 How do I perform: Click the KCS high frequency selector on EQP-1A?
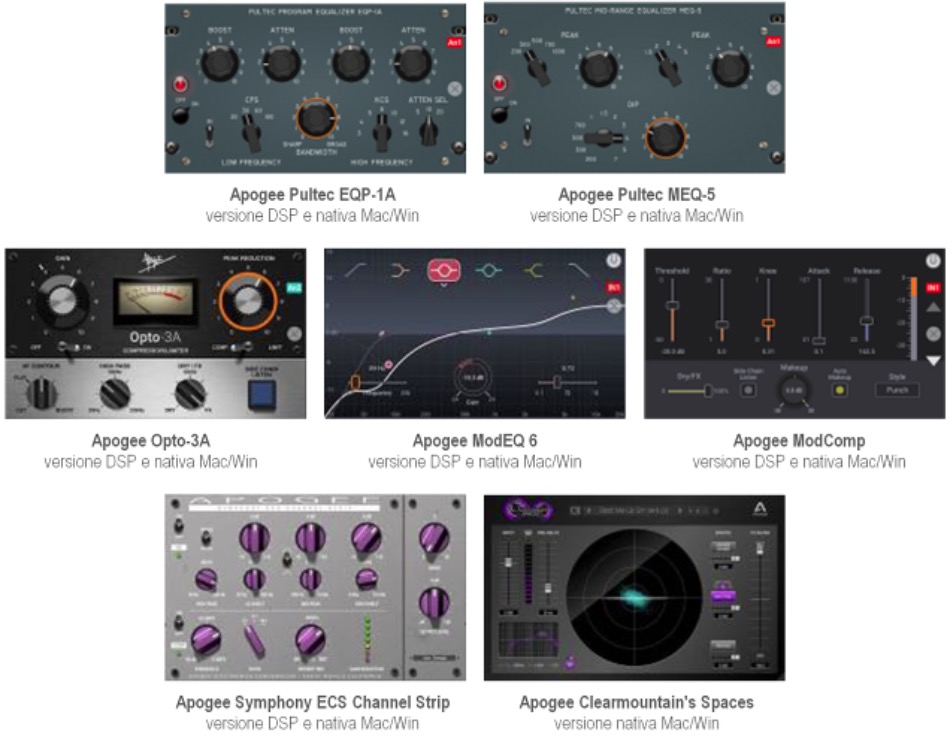pyautogui.click(x=381, y=133)
